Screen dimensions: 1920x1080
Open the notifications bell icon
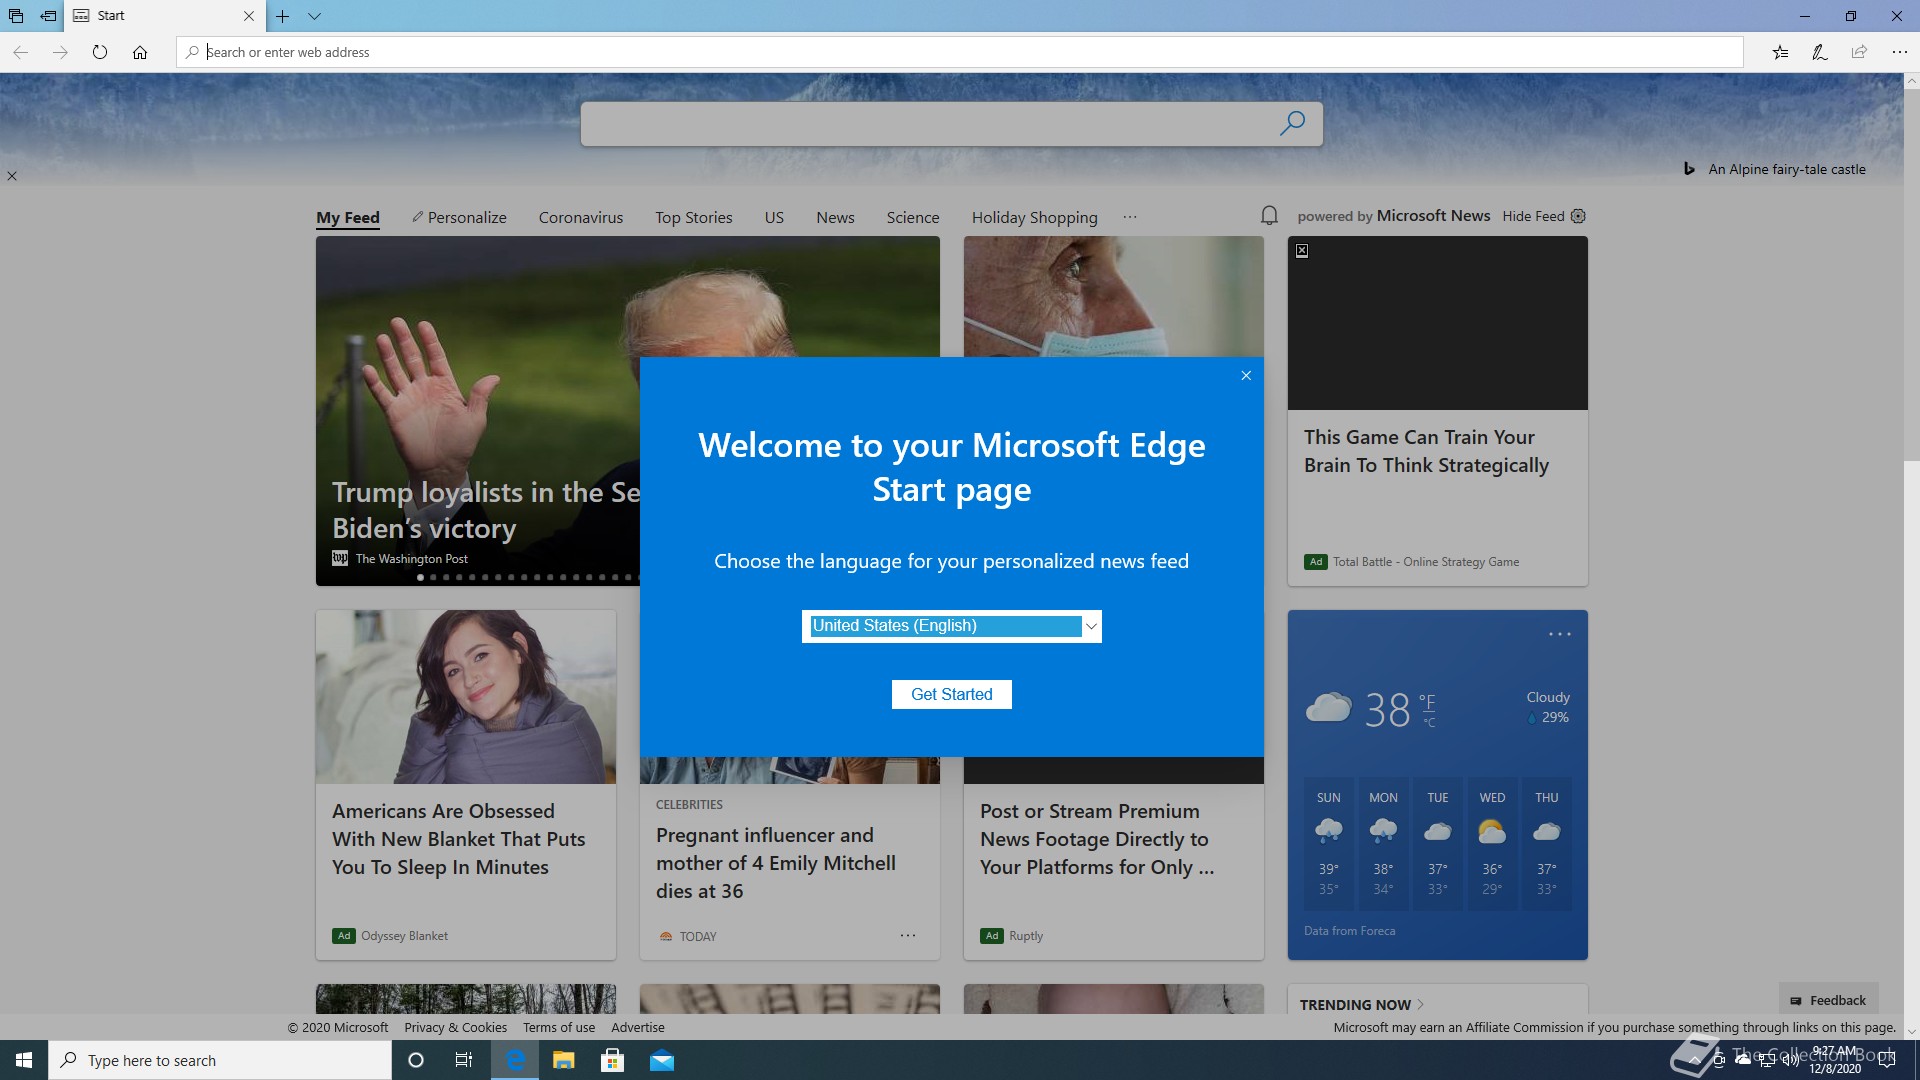1269,215
